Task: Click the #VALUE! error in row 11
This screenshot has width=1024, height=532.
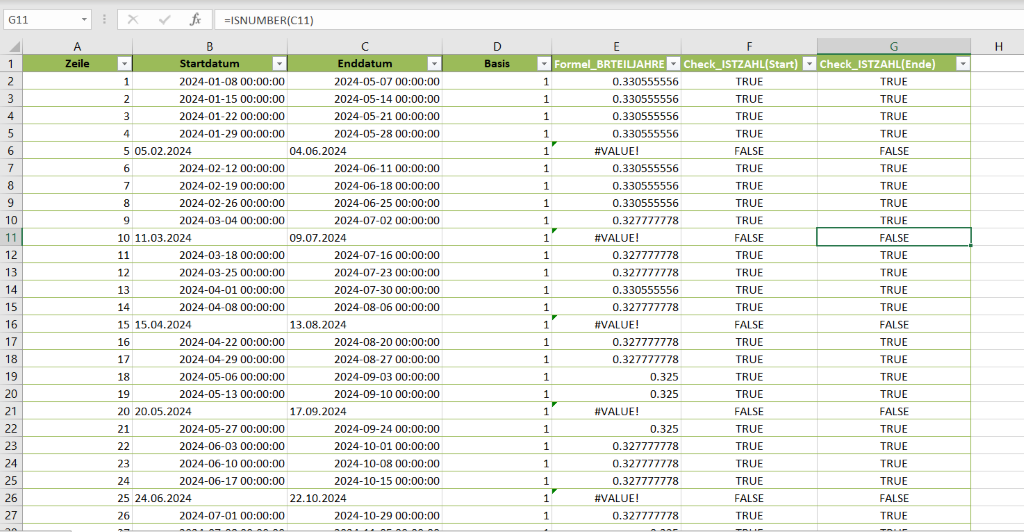Action: click(616, 238)
